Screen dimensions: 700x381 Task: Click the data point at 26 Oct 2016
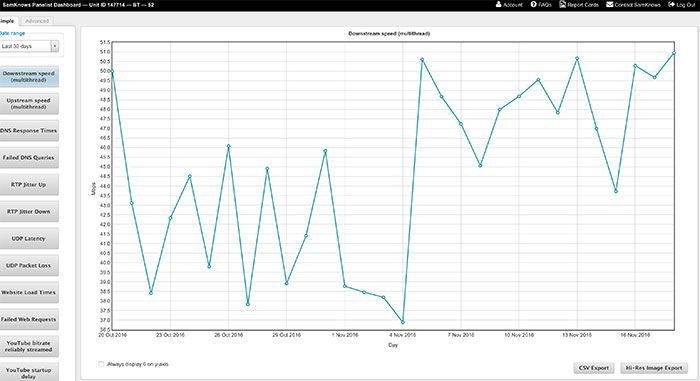[229, 146]
